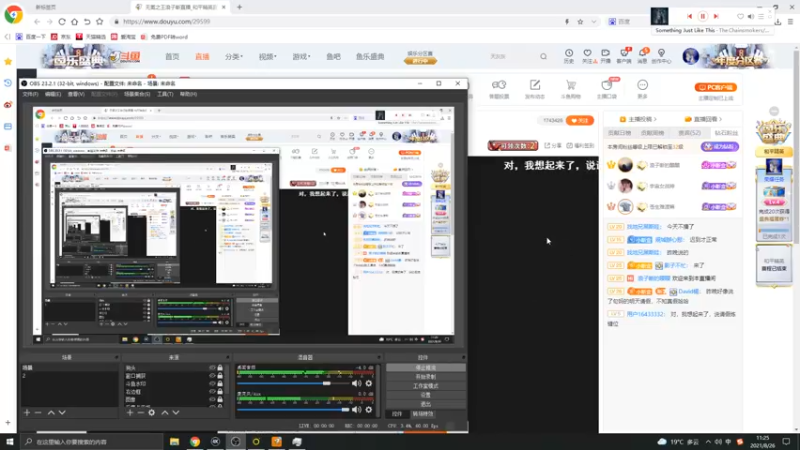Open source properties gear in sources toolbar
The height and width of the screenshot is (450, 800).
coord(152,412)
